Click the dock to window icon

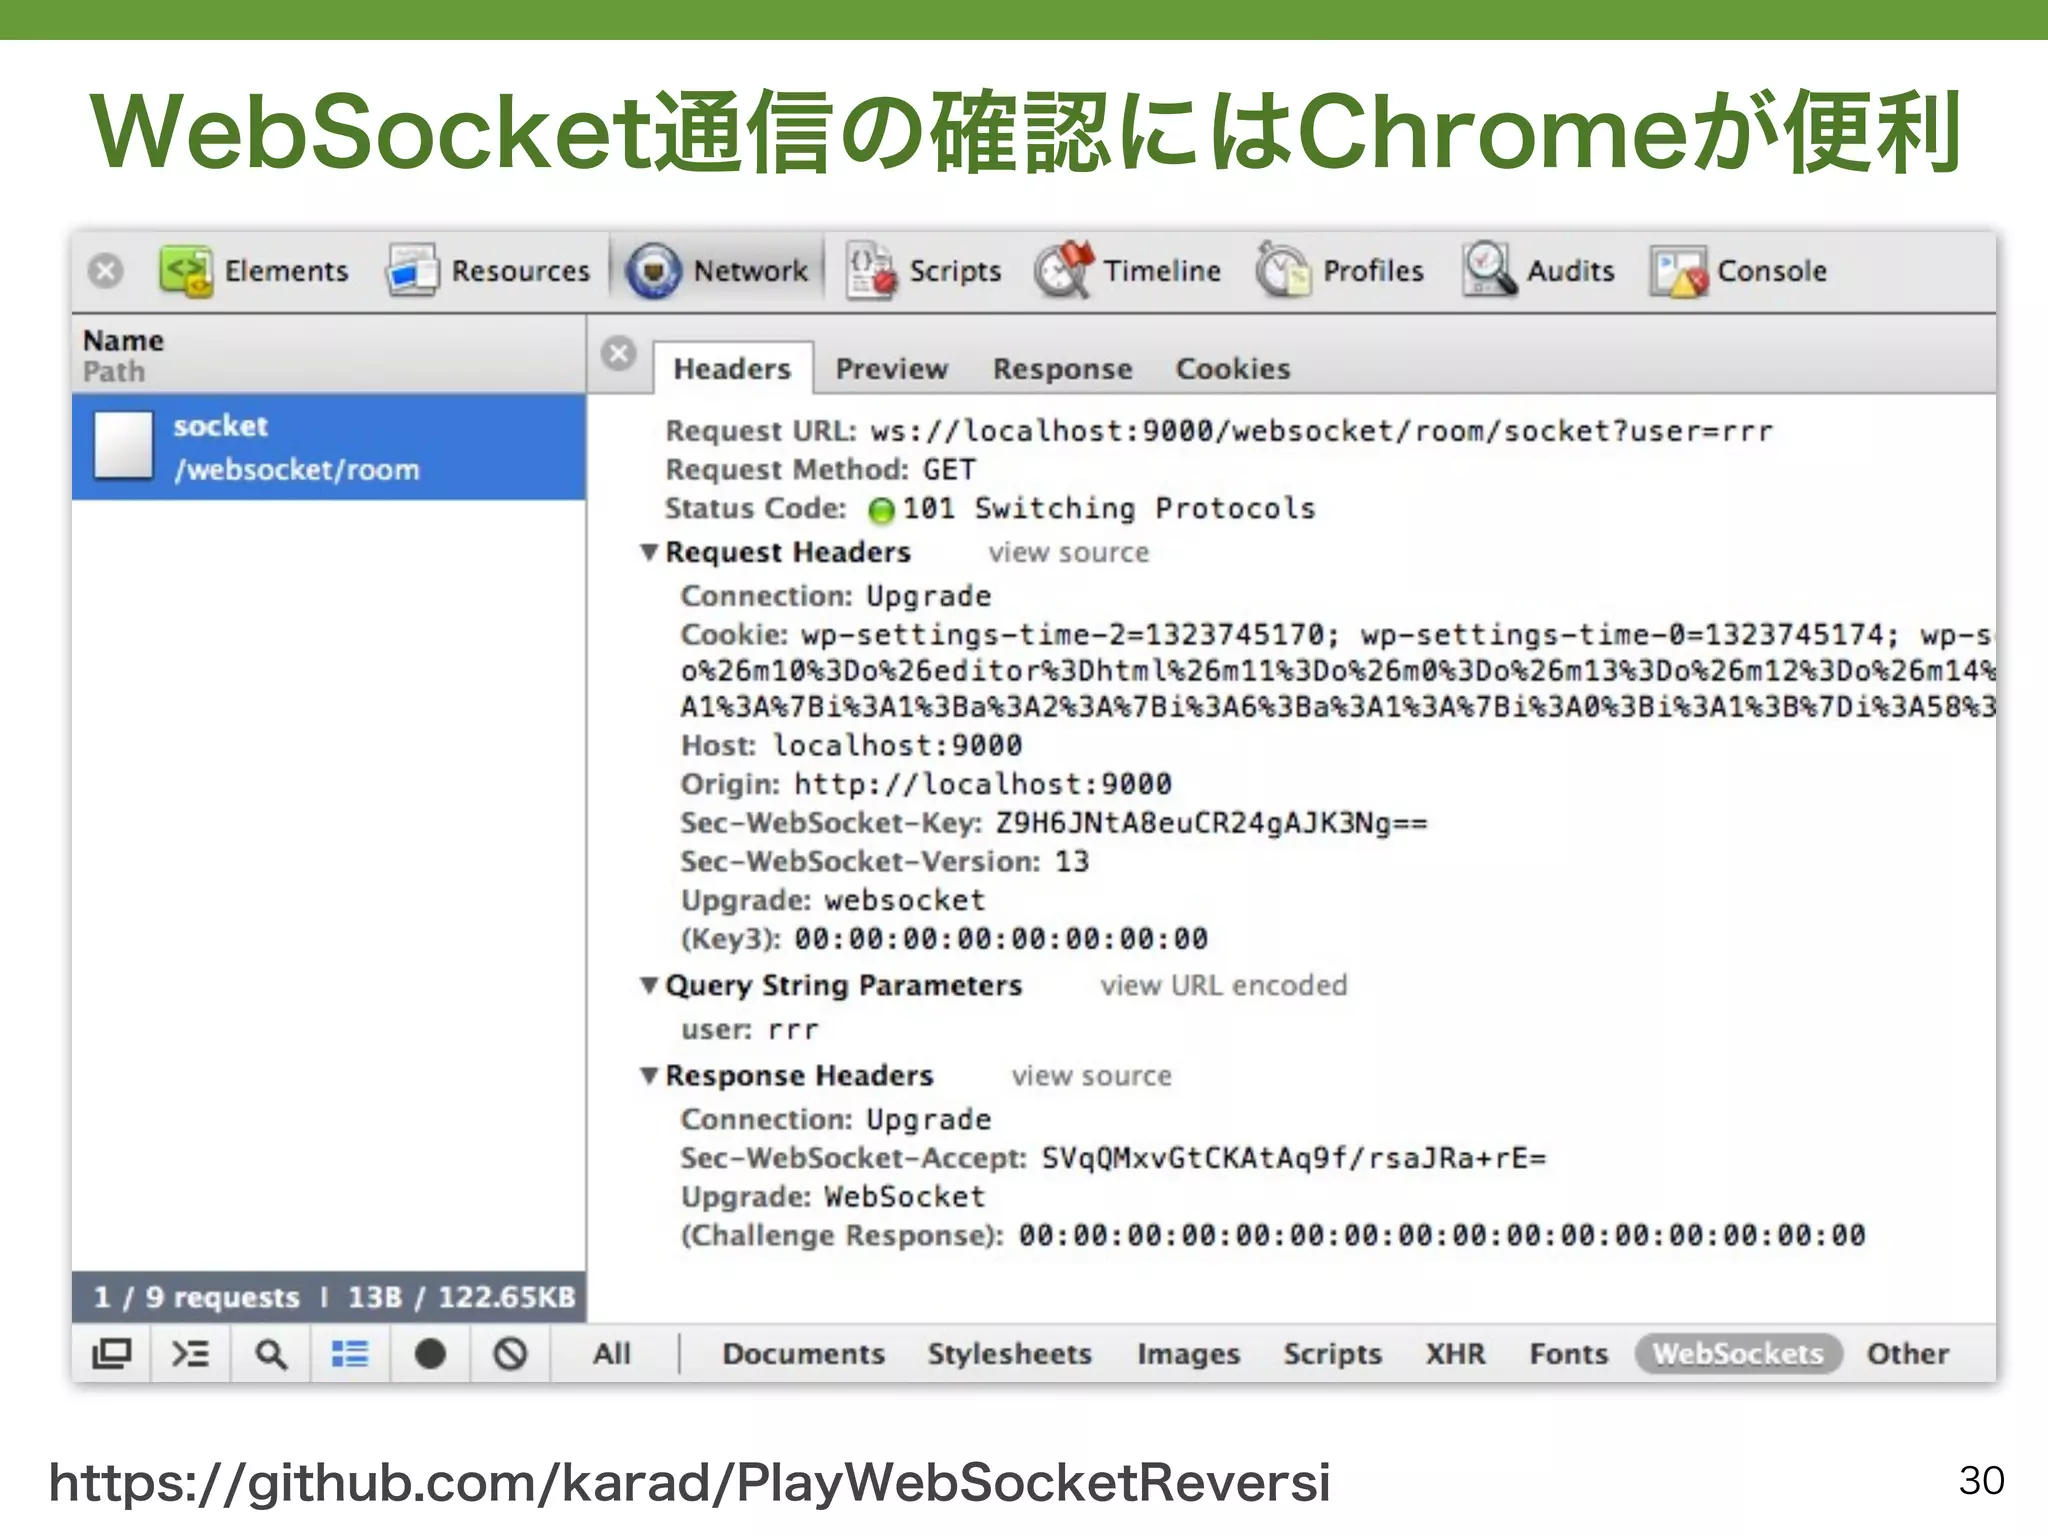(x=111, y=1354)
